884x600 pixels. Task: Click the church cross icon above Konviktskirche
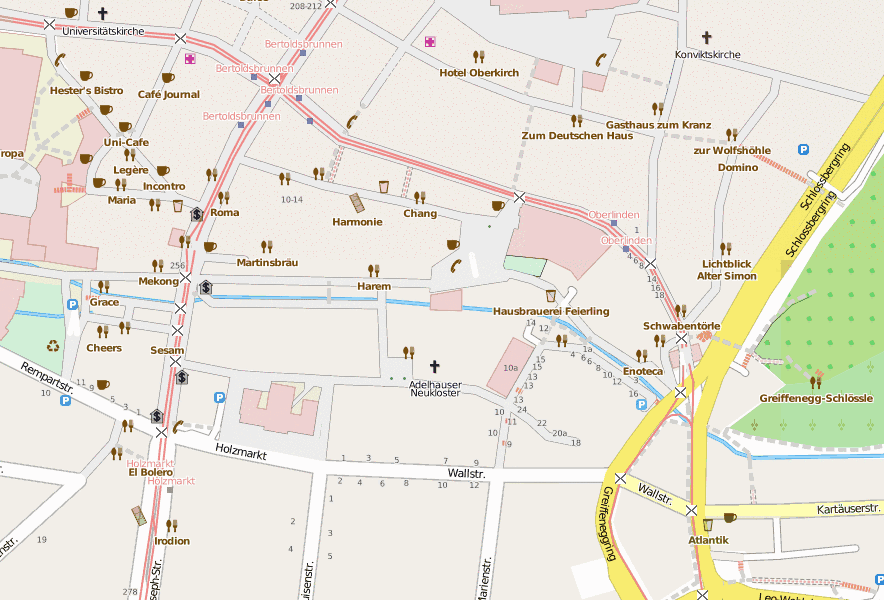pyautogui.click(x=706, y=38)
